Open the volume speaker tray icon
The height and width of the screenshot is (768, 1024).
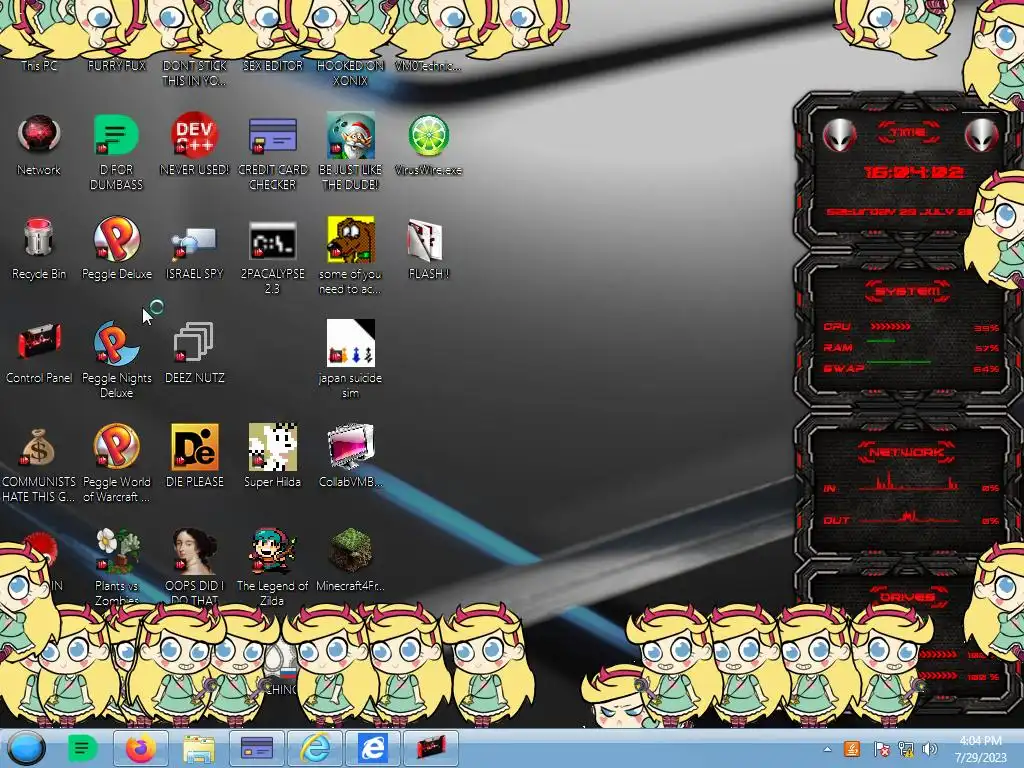930,749
